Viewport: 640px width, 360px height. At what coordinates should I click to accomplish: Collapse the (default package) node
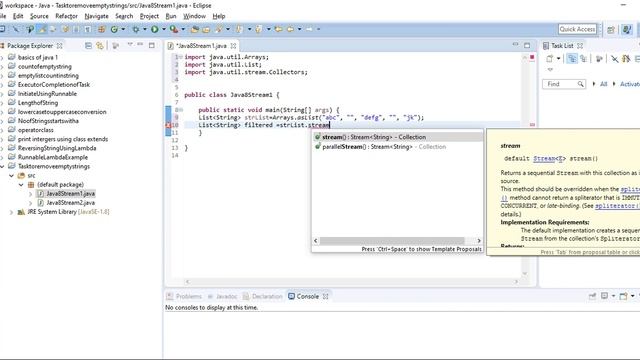tap(21, 184)
